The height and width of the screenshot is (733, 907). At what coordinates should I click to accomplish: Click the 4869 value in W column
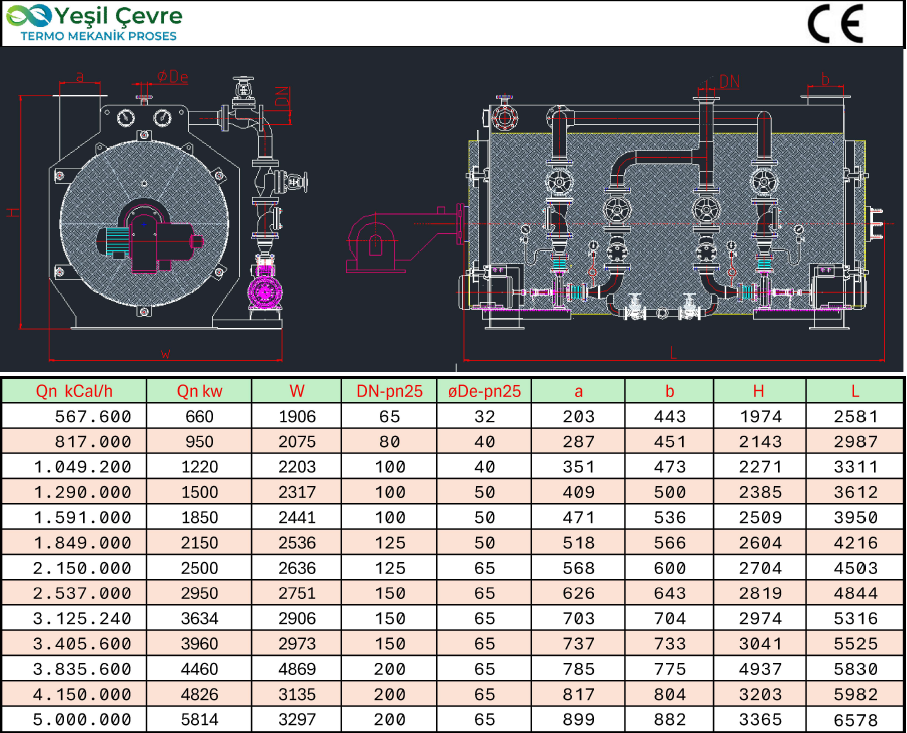(x=297, y=669)
